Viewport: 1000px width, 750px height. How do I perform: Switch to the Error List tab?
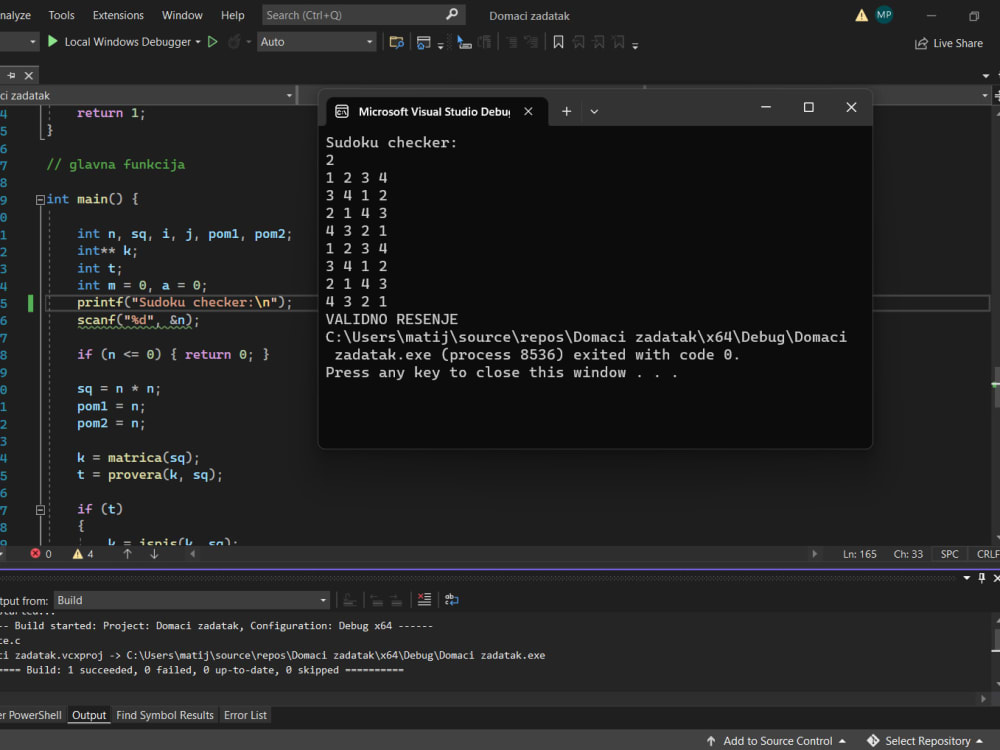245,714
